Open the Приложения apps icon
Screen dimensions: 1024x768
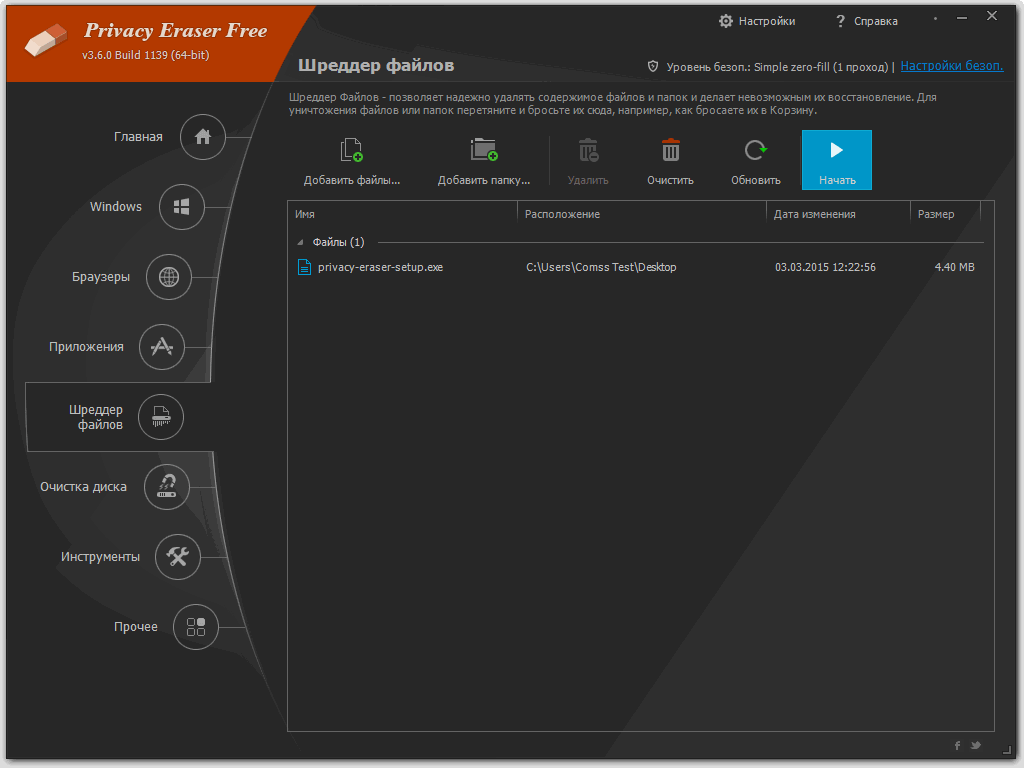[x=162, y=347]
